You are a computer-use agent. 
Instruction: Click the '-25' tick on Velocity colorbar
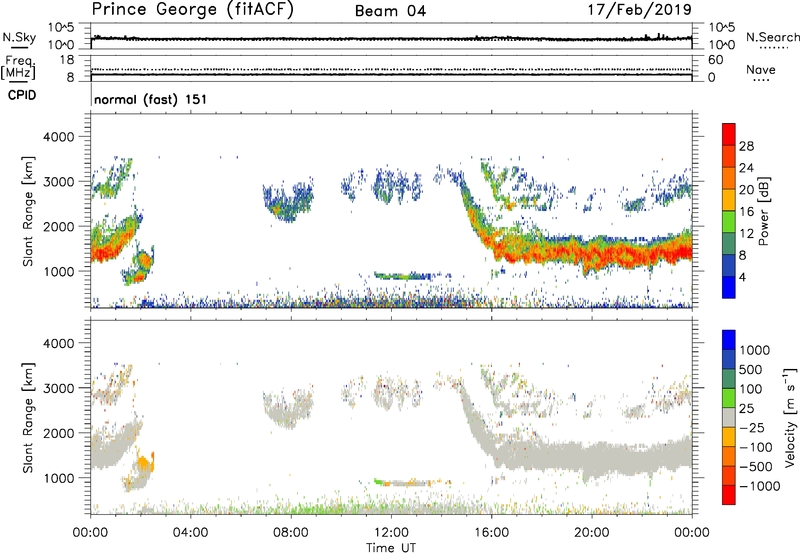pos(752,427)
